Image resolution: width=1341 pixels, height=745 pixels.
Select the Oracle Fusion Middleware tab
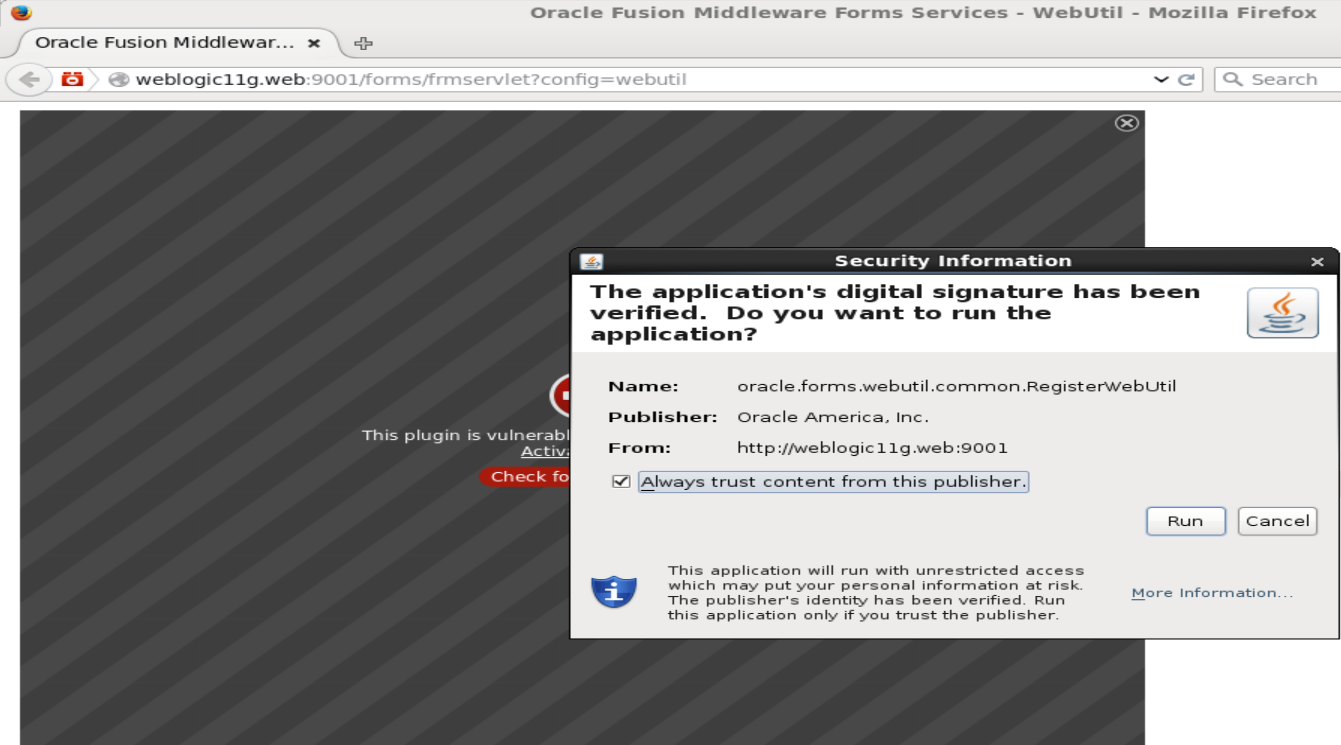pyautogui.click(x=178, y=43)
